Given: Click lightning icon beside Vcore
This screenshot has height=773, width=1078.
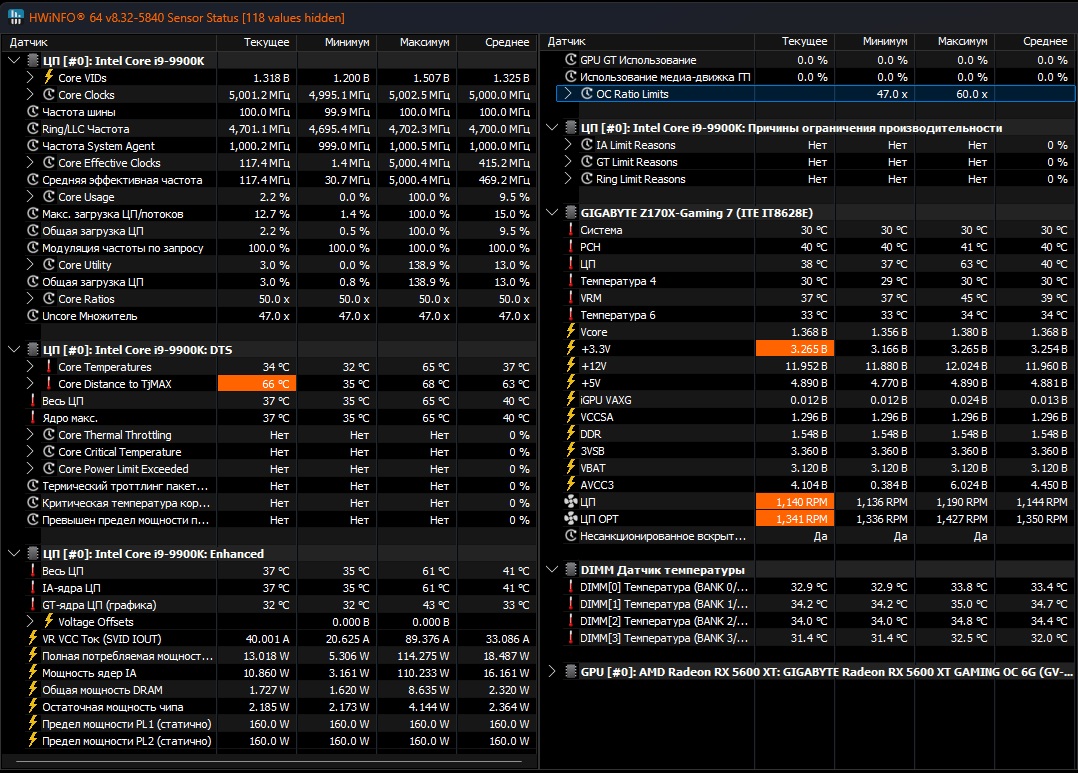Looking at the screenshot, I should [x=571, y=332].
